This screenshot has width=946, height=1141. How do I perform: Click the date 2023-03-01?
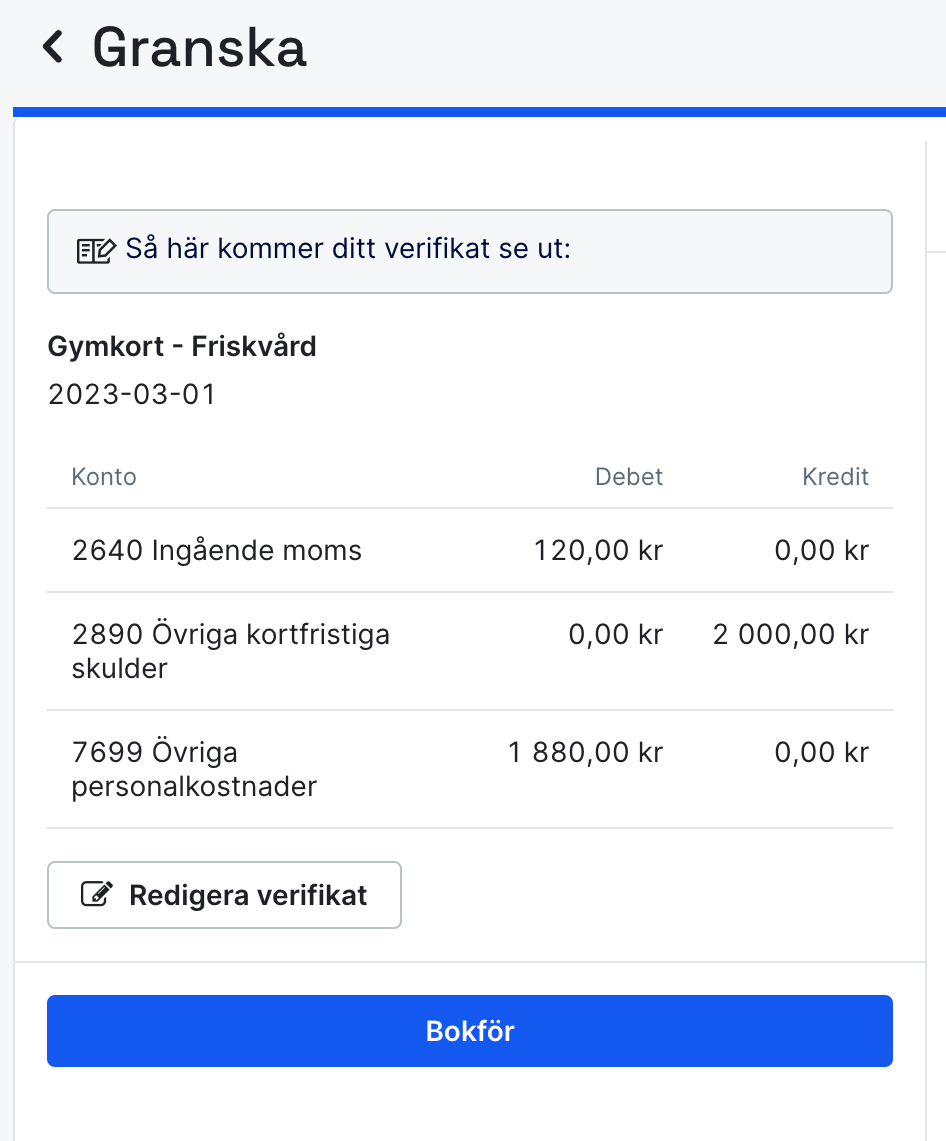coord(130,394)
